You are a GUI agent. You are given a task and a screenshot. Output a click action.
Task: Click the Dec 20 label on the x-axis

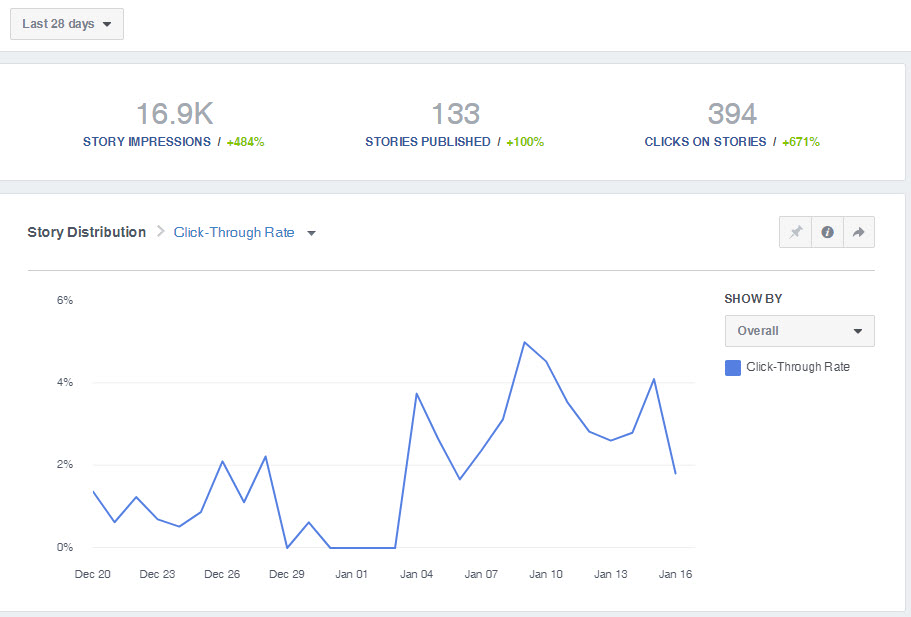(93, 574)
